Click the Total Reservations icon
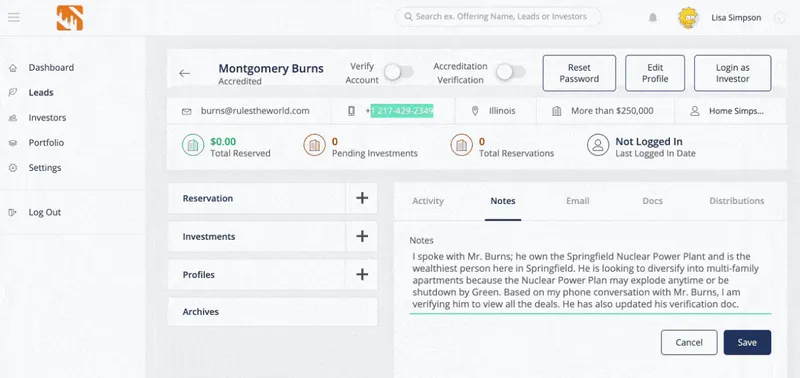Viewport: 800px width, 378px height. point(461,145)
